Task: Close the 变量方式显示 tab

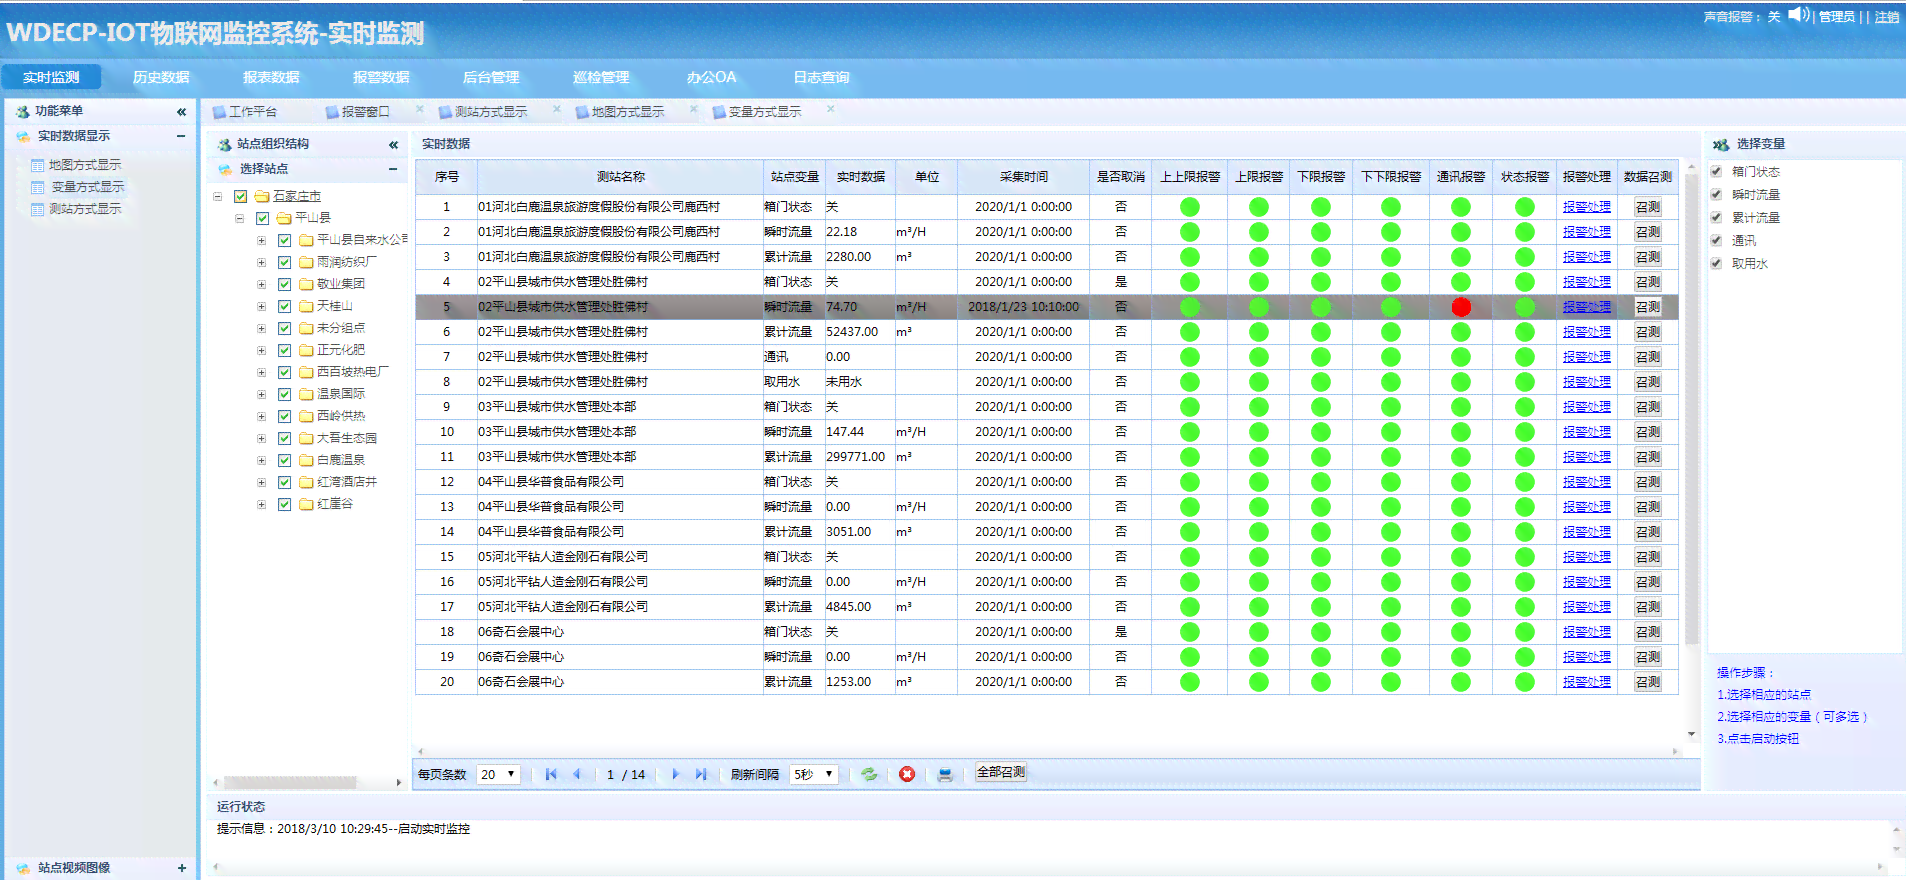Action: 831,110
